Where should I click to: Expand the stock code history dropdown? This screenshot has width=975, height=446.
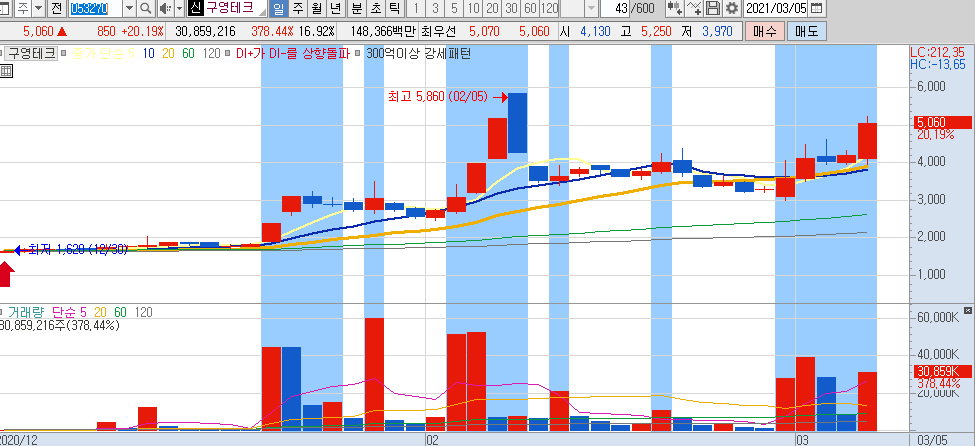coord(129,9)
